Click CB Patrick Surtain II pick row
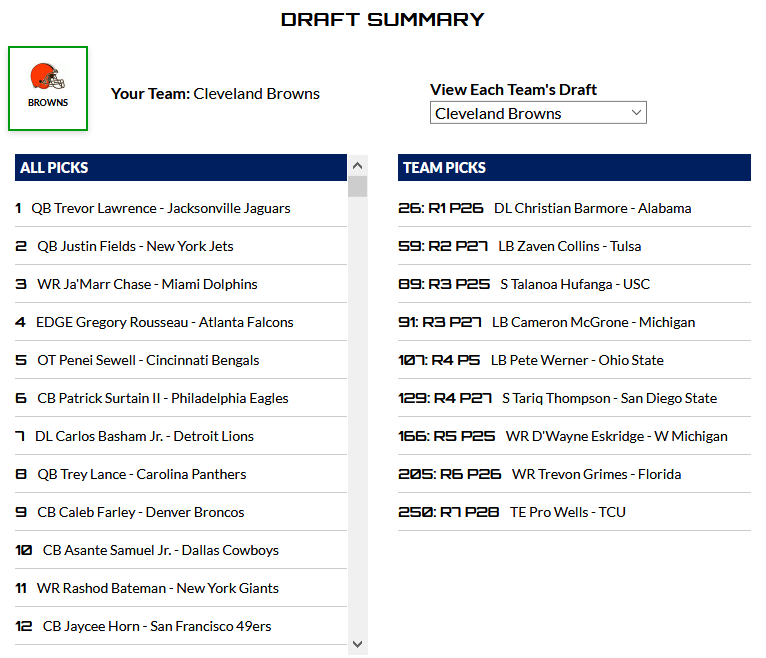 point(181,399)
